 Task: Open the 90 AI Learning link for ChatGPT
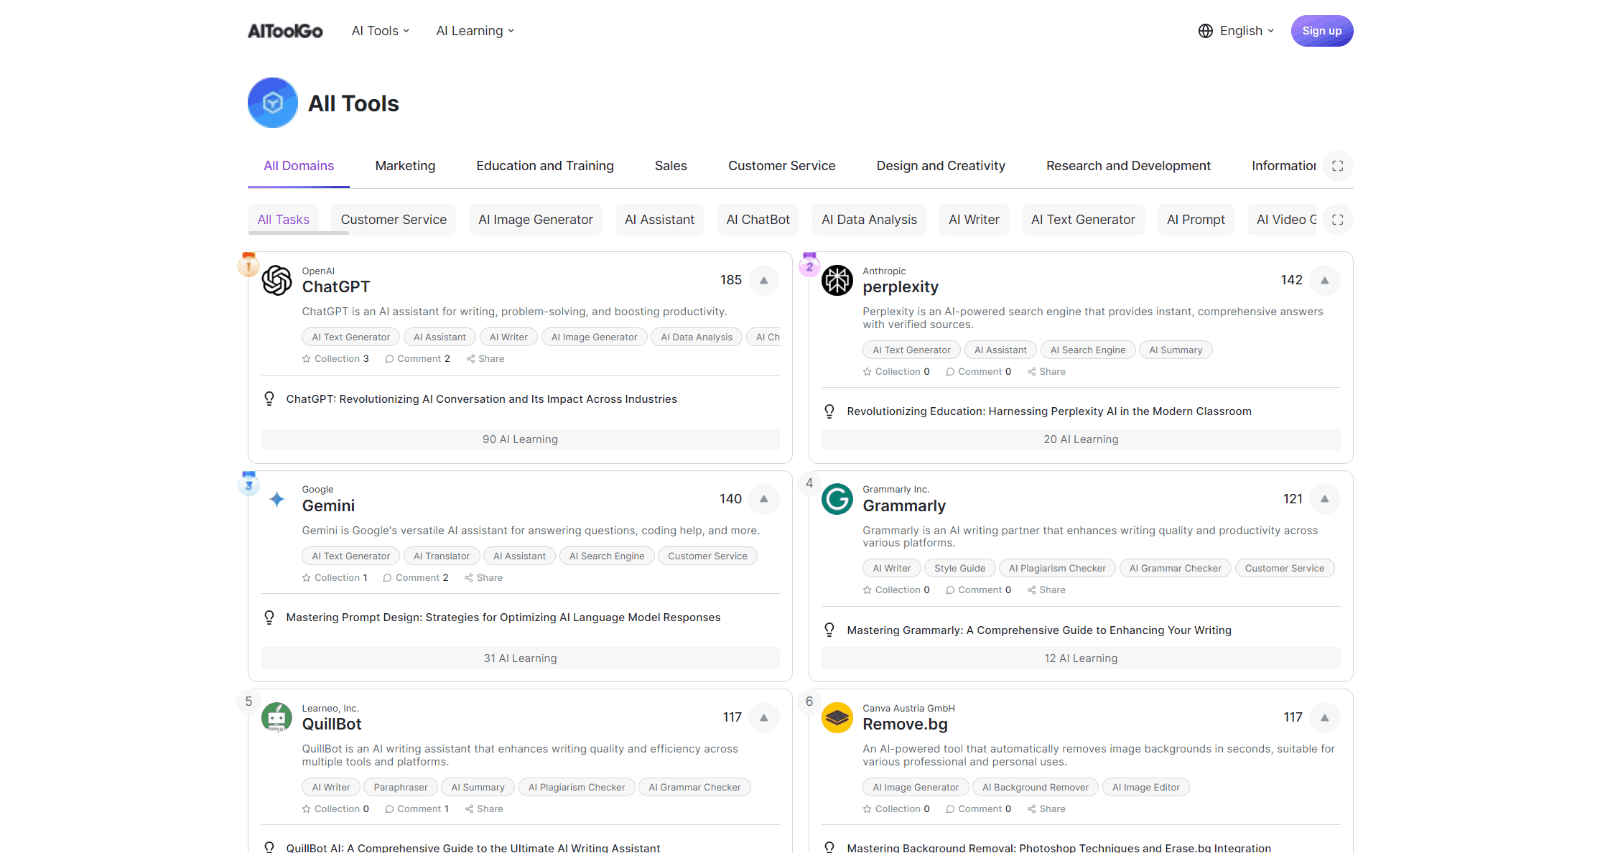click(x=520, y=439)
